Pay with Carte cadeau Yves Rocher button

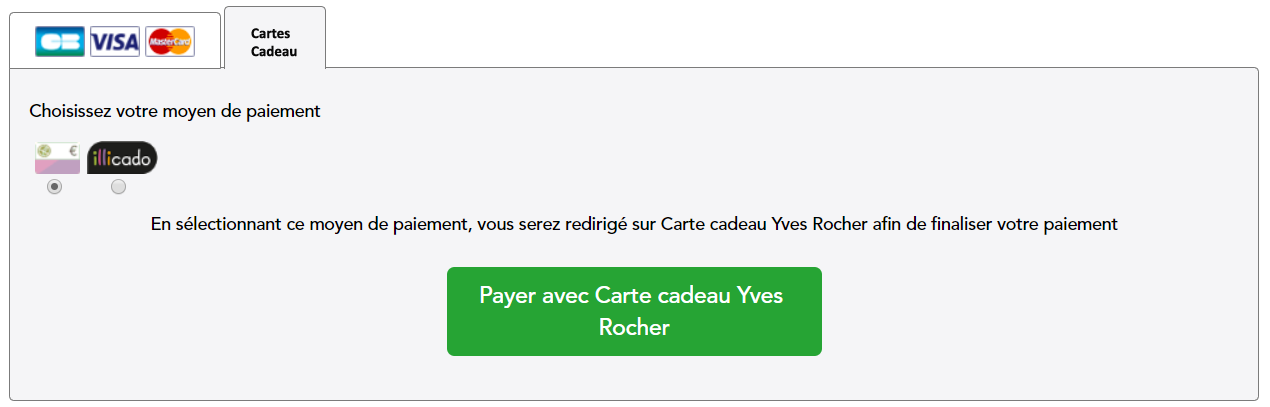pos(634,311)
